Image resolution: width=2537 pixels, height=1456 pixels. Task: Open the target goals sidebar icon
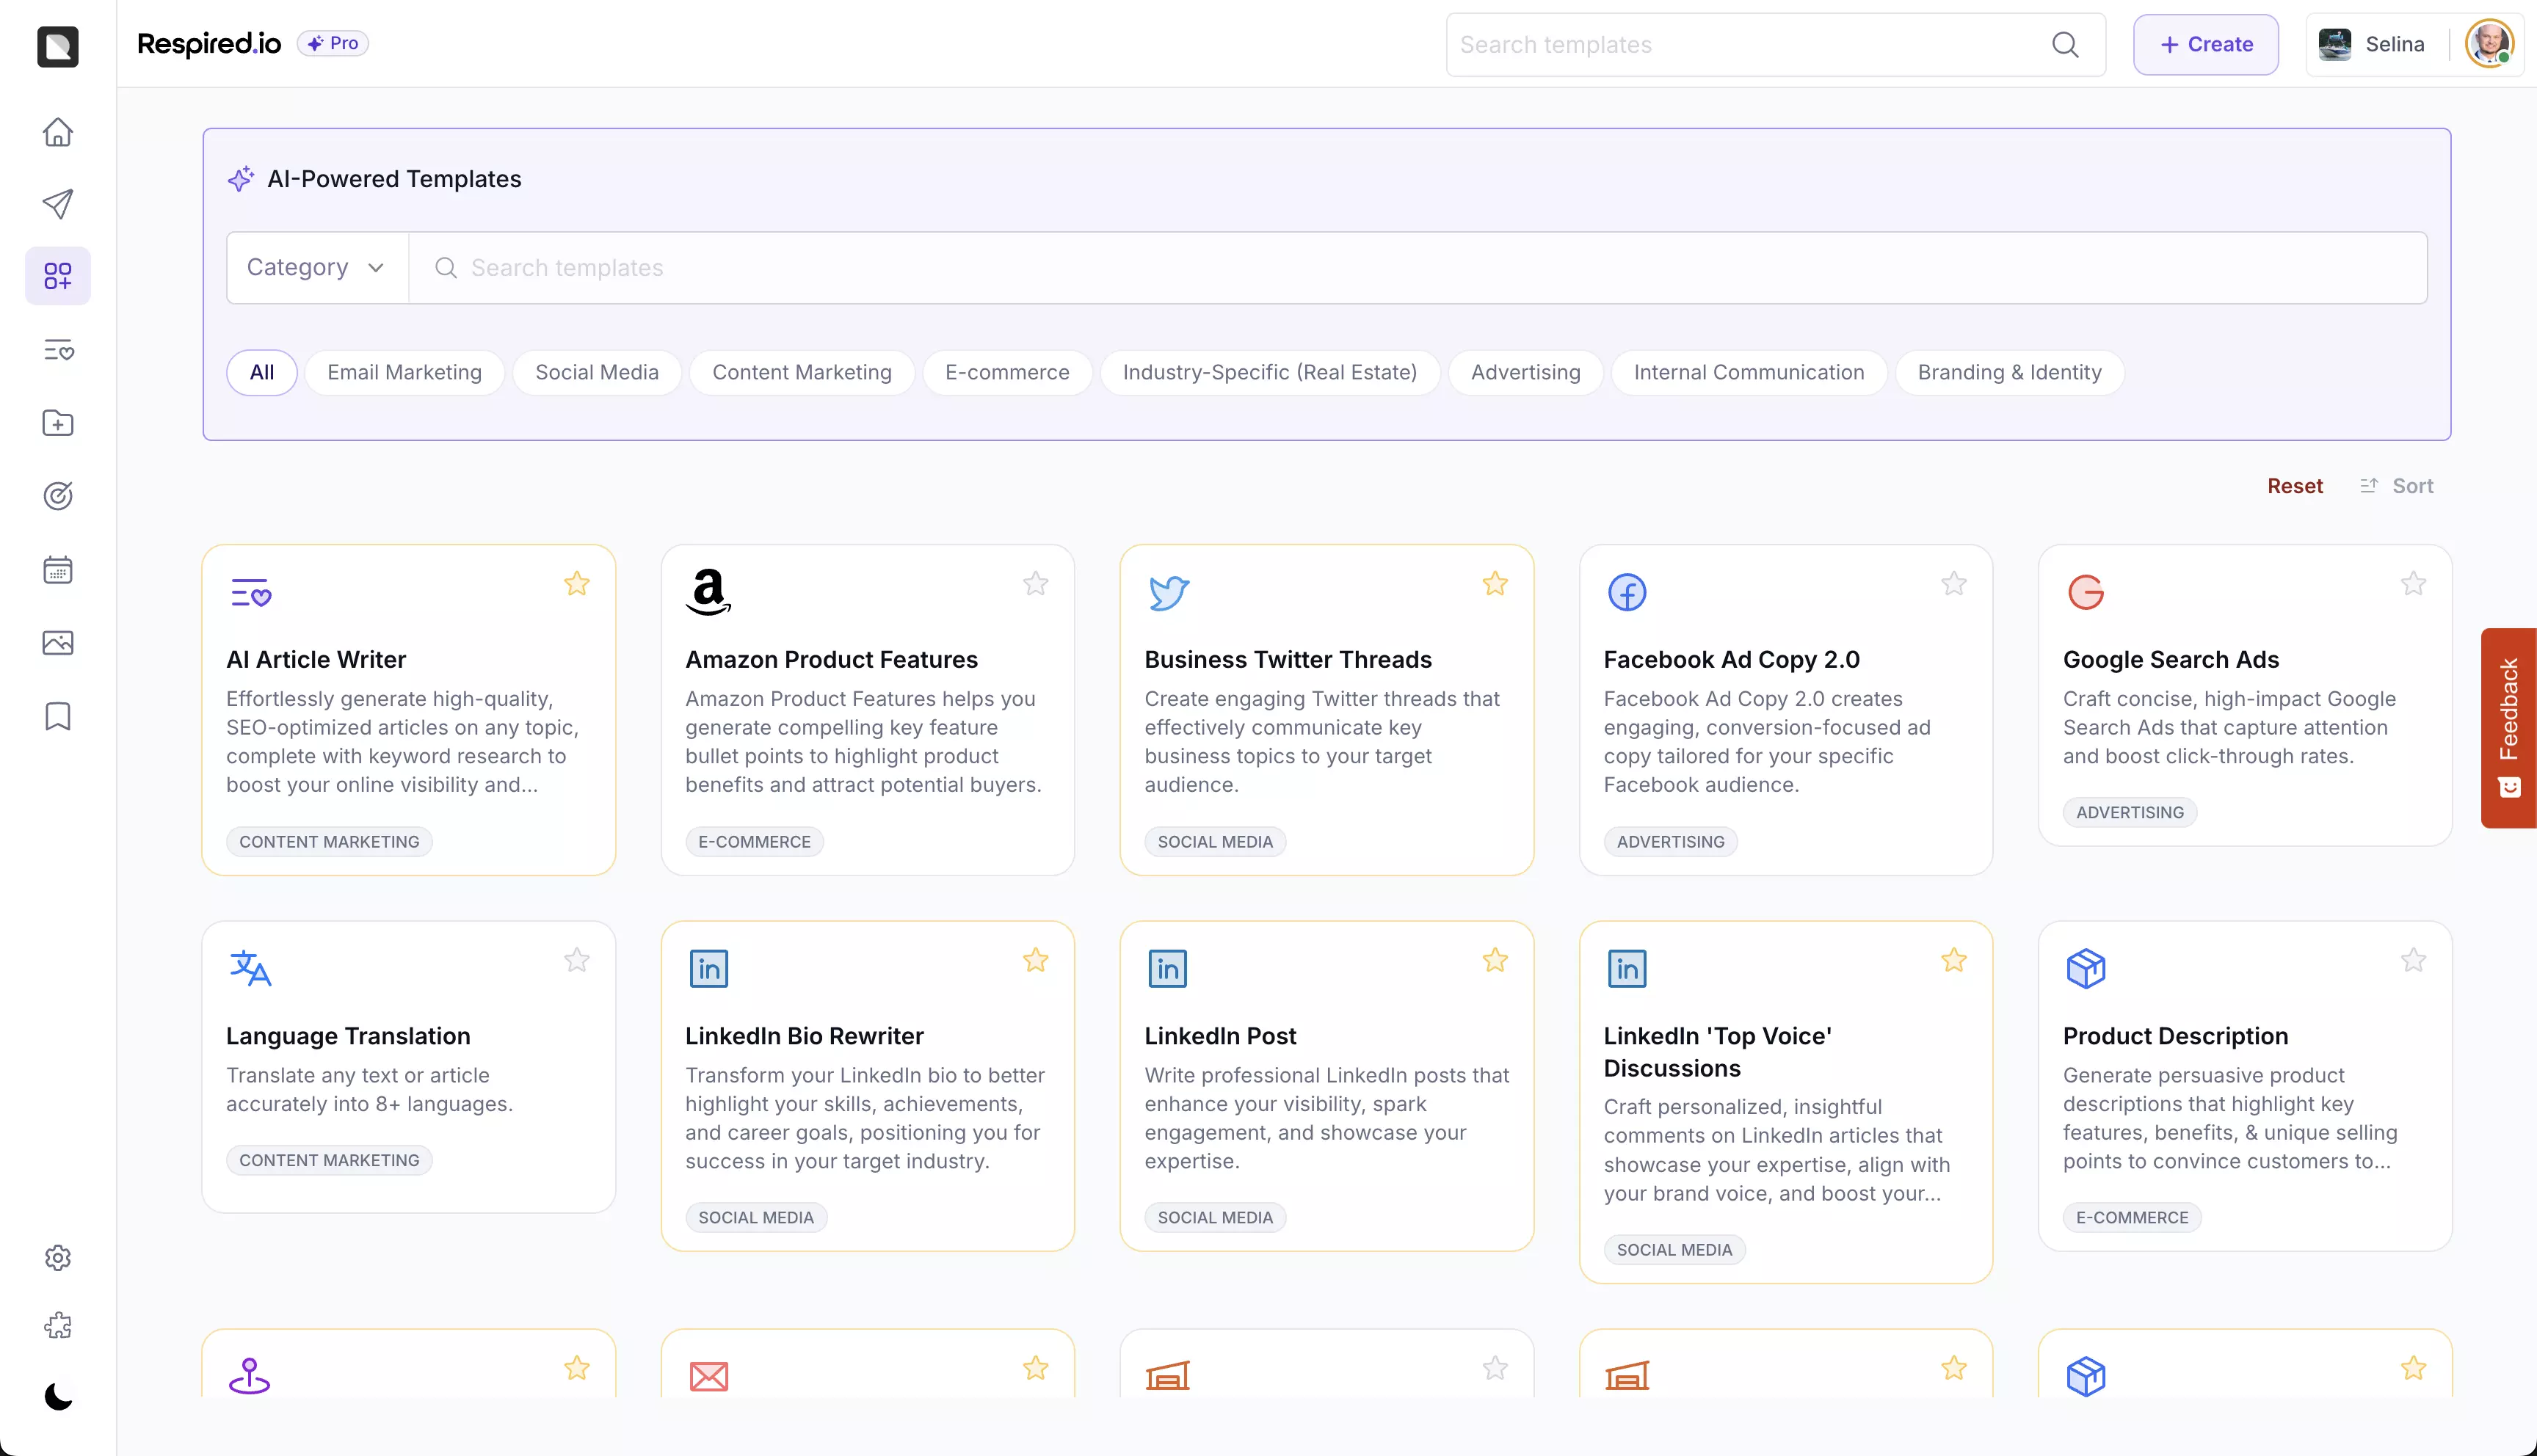(58, 496)
